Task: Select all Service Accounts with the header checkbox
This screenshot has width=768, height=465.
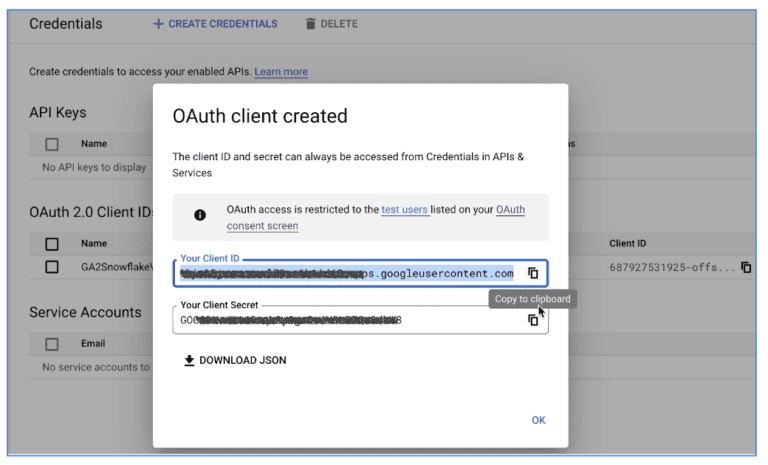Action: click(x=52, y=344)
